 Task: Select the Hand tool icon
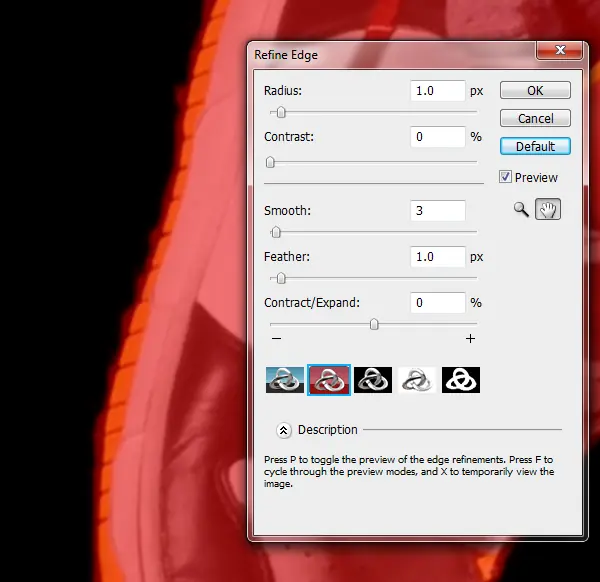point(548,209)
